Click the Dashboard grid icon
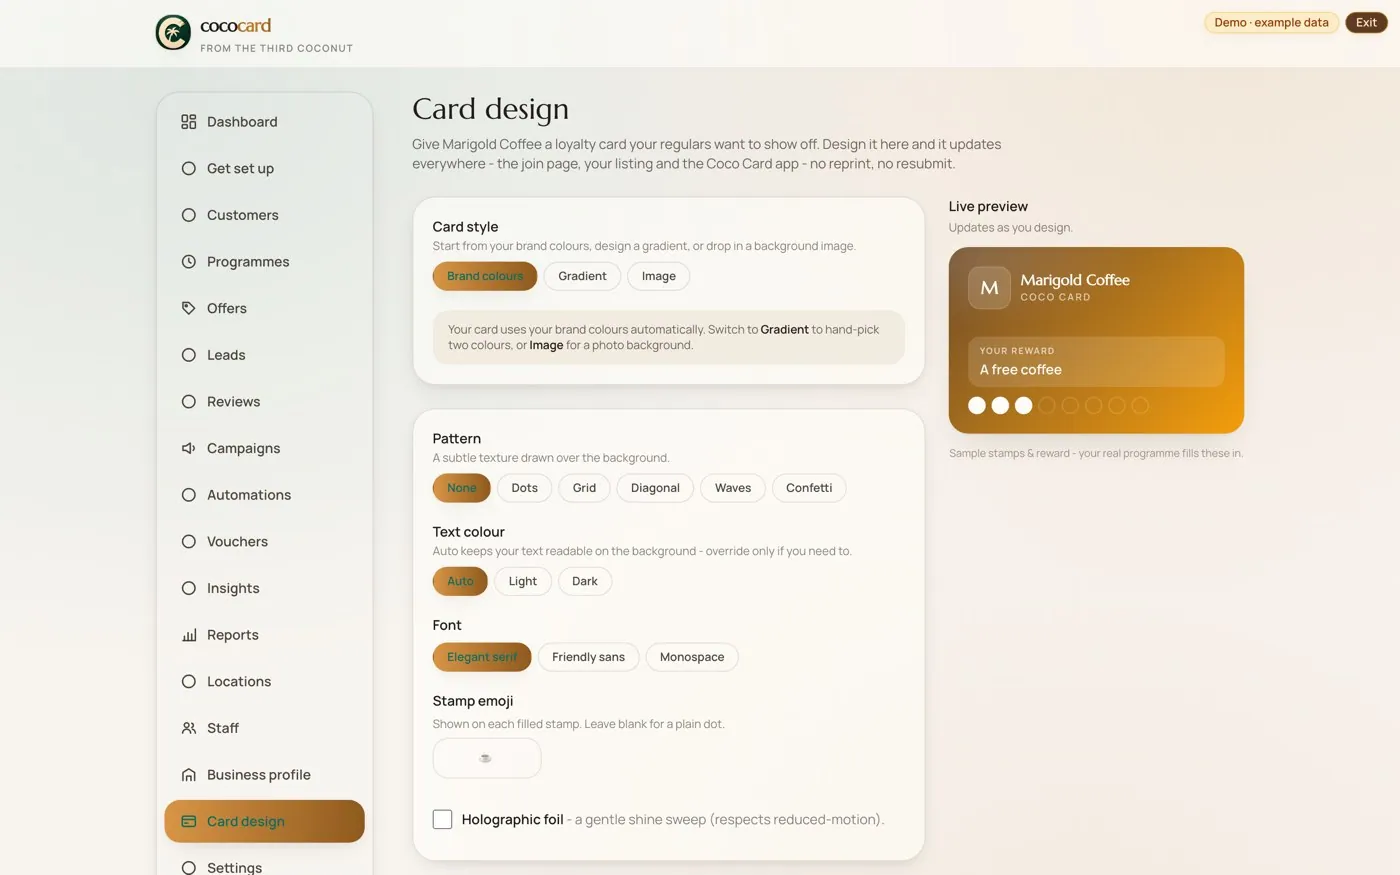1400x875 pixels. (188, 122)
